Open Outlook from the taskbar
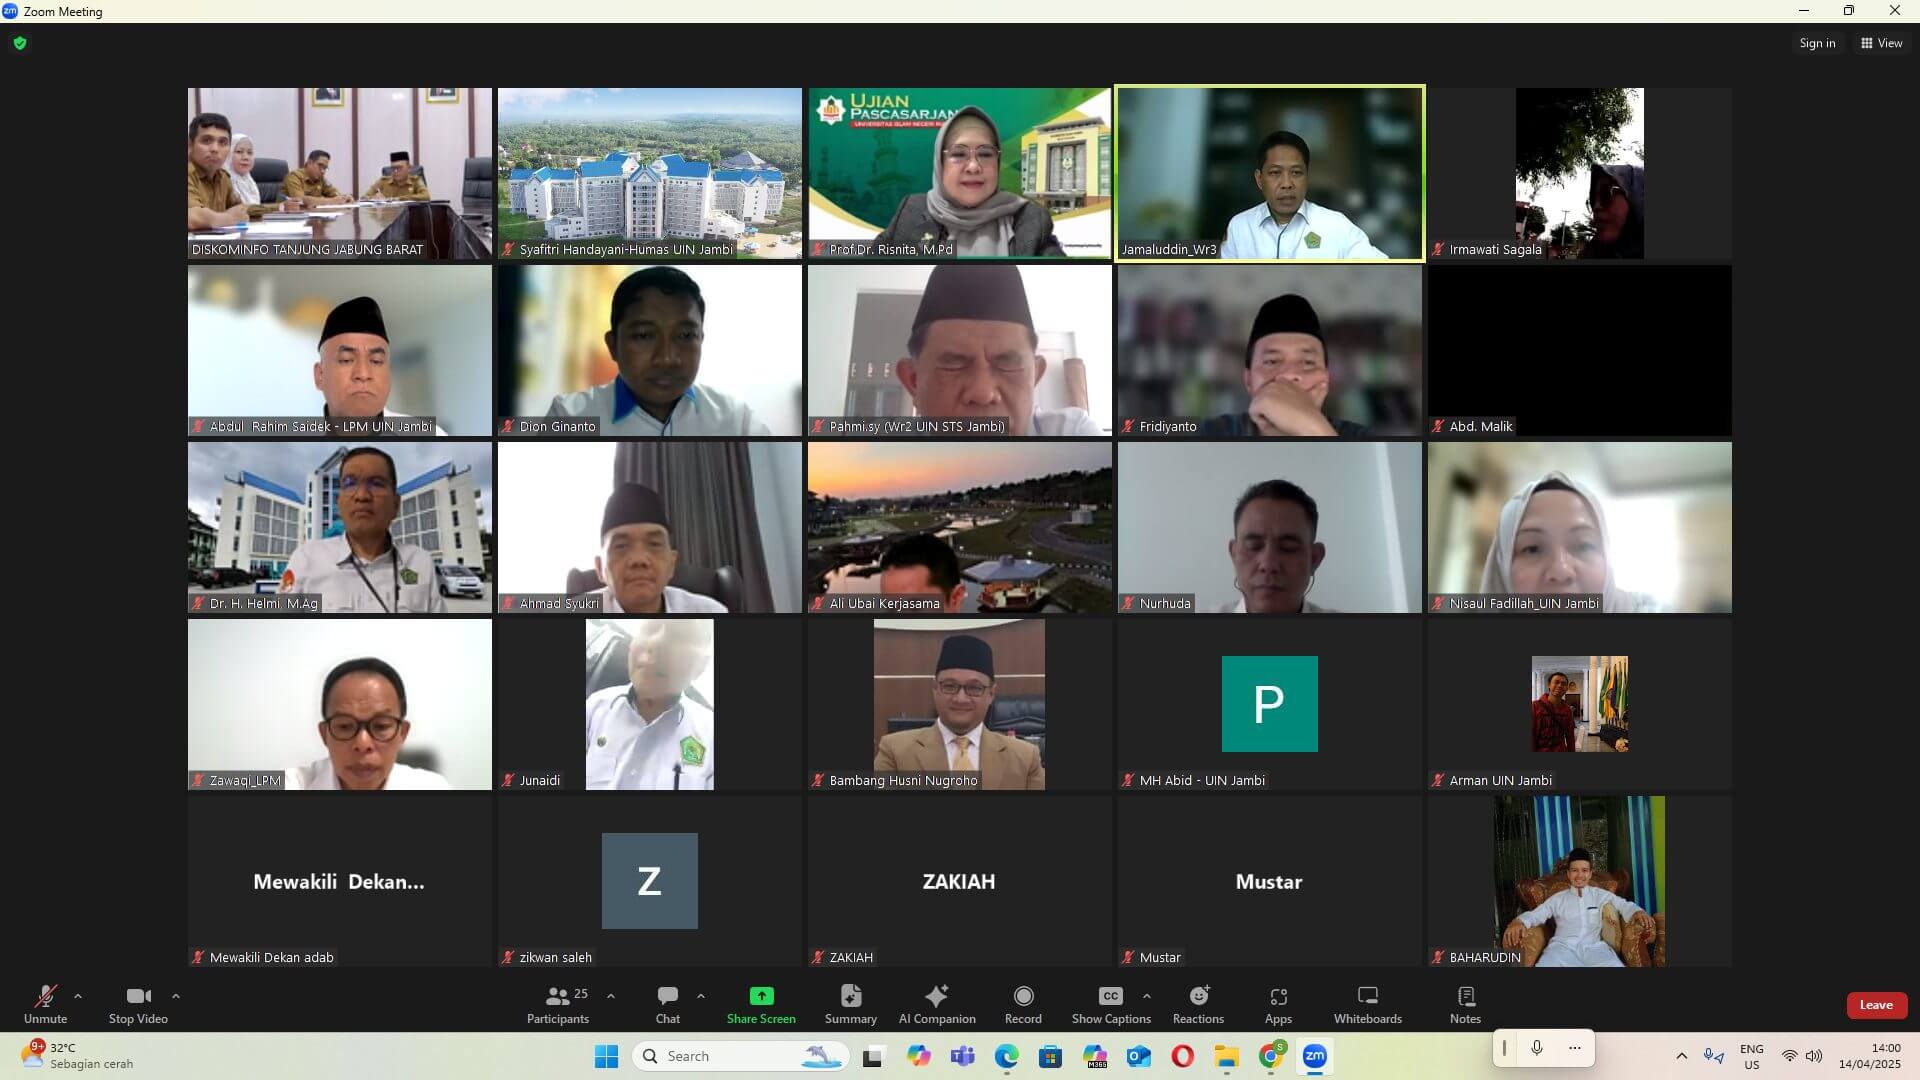1920x1080 pixels. [x=1138, y=1056]
